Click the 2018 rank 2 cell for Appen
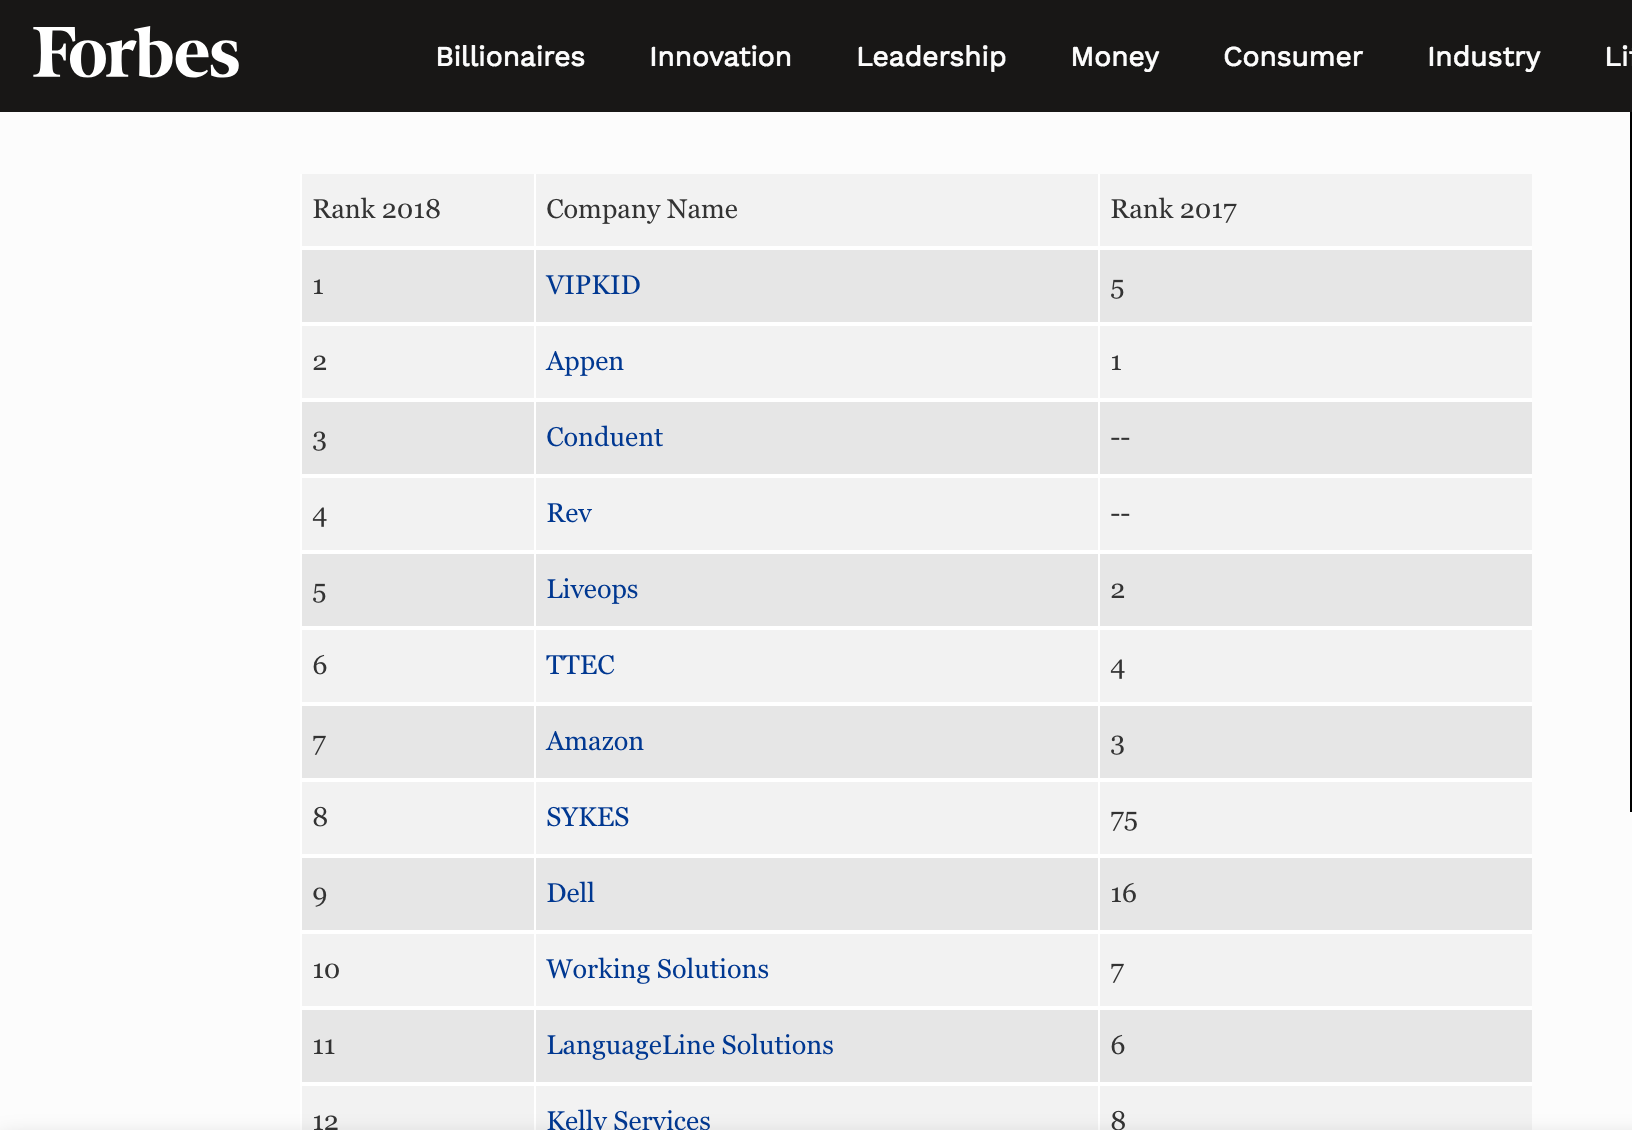Viewport: 1632px width, 1130px height. click(418, 362)
